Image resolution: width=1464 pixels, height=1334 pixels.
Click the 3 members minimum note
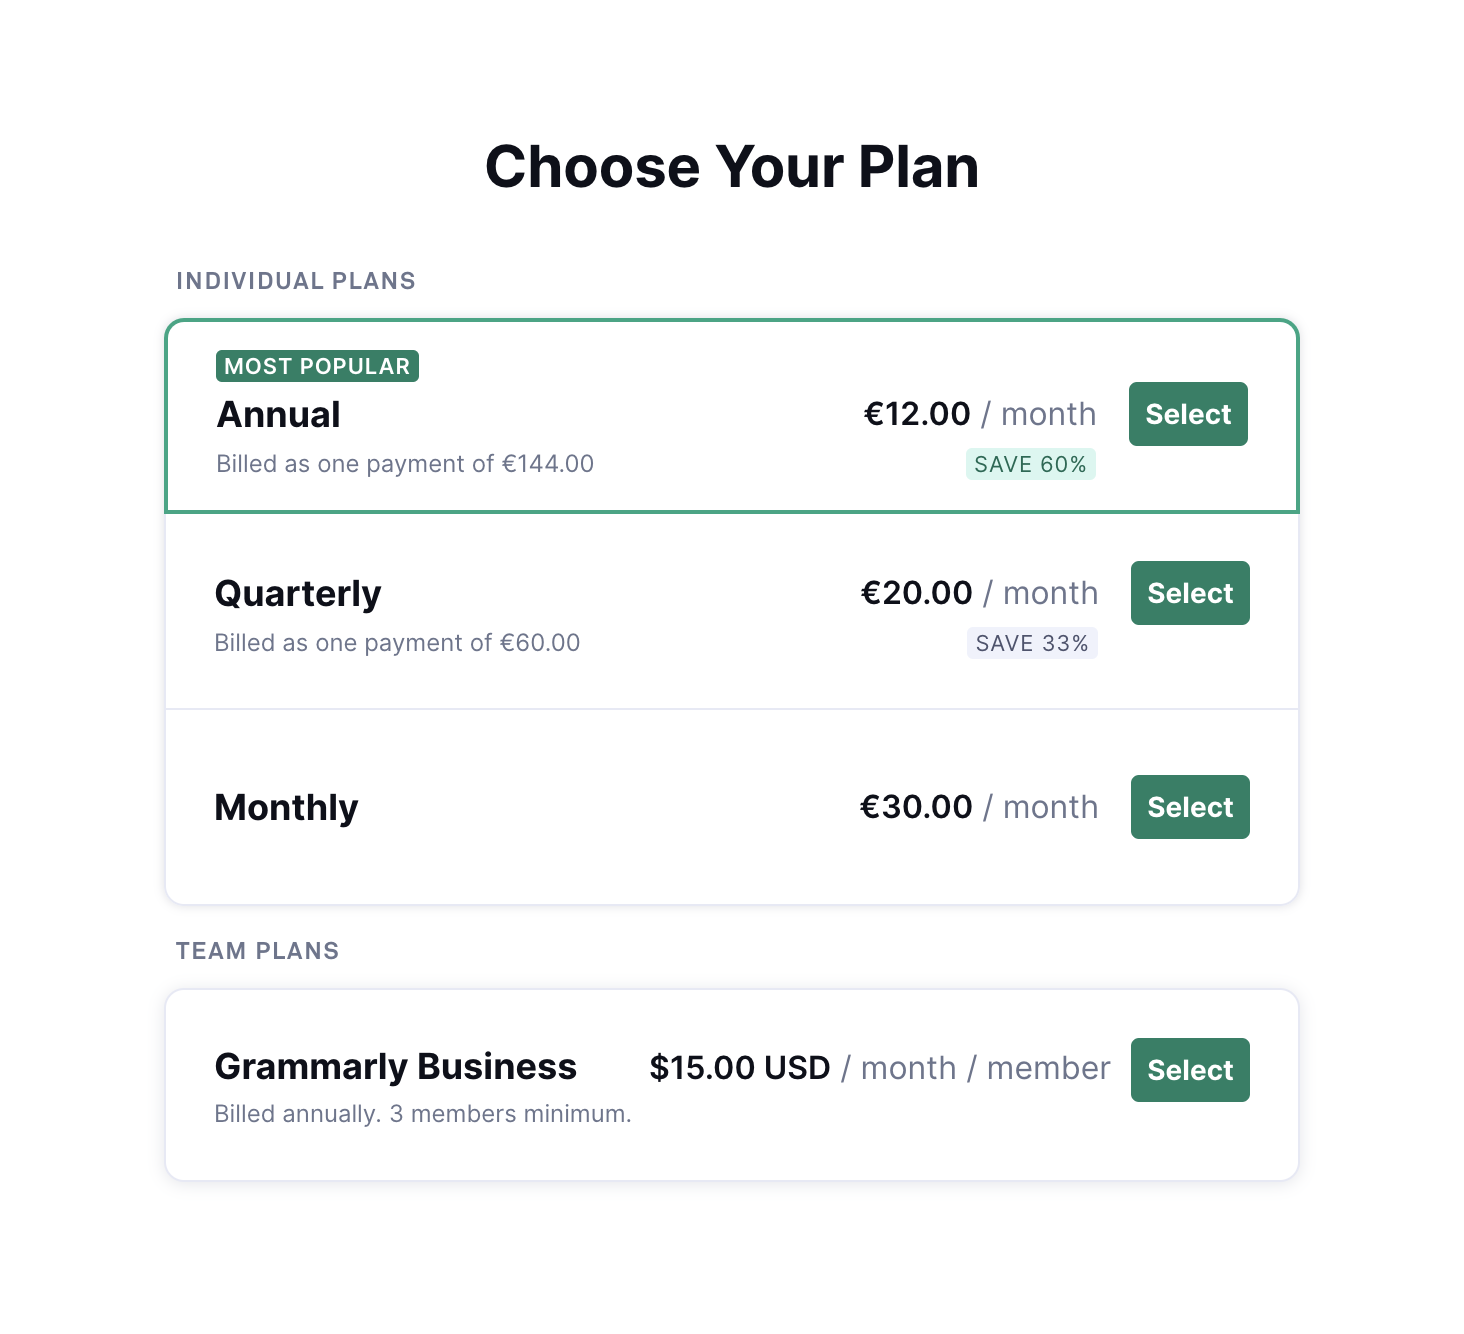423,1114
